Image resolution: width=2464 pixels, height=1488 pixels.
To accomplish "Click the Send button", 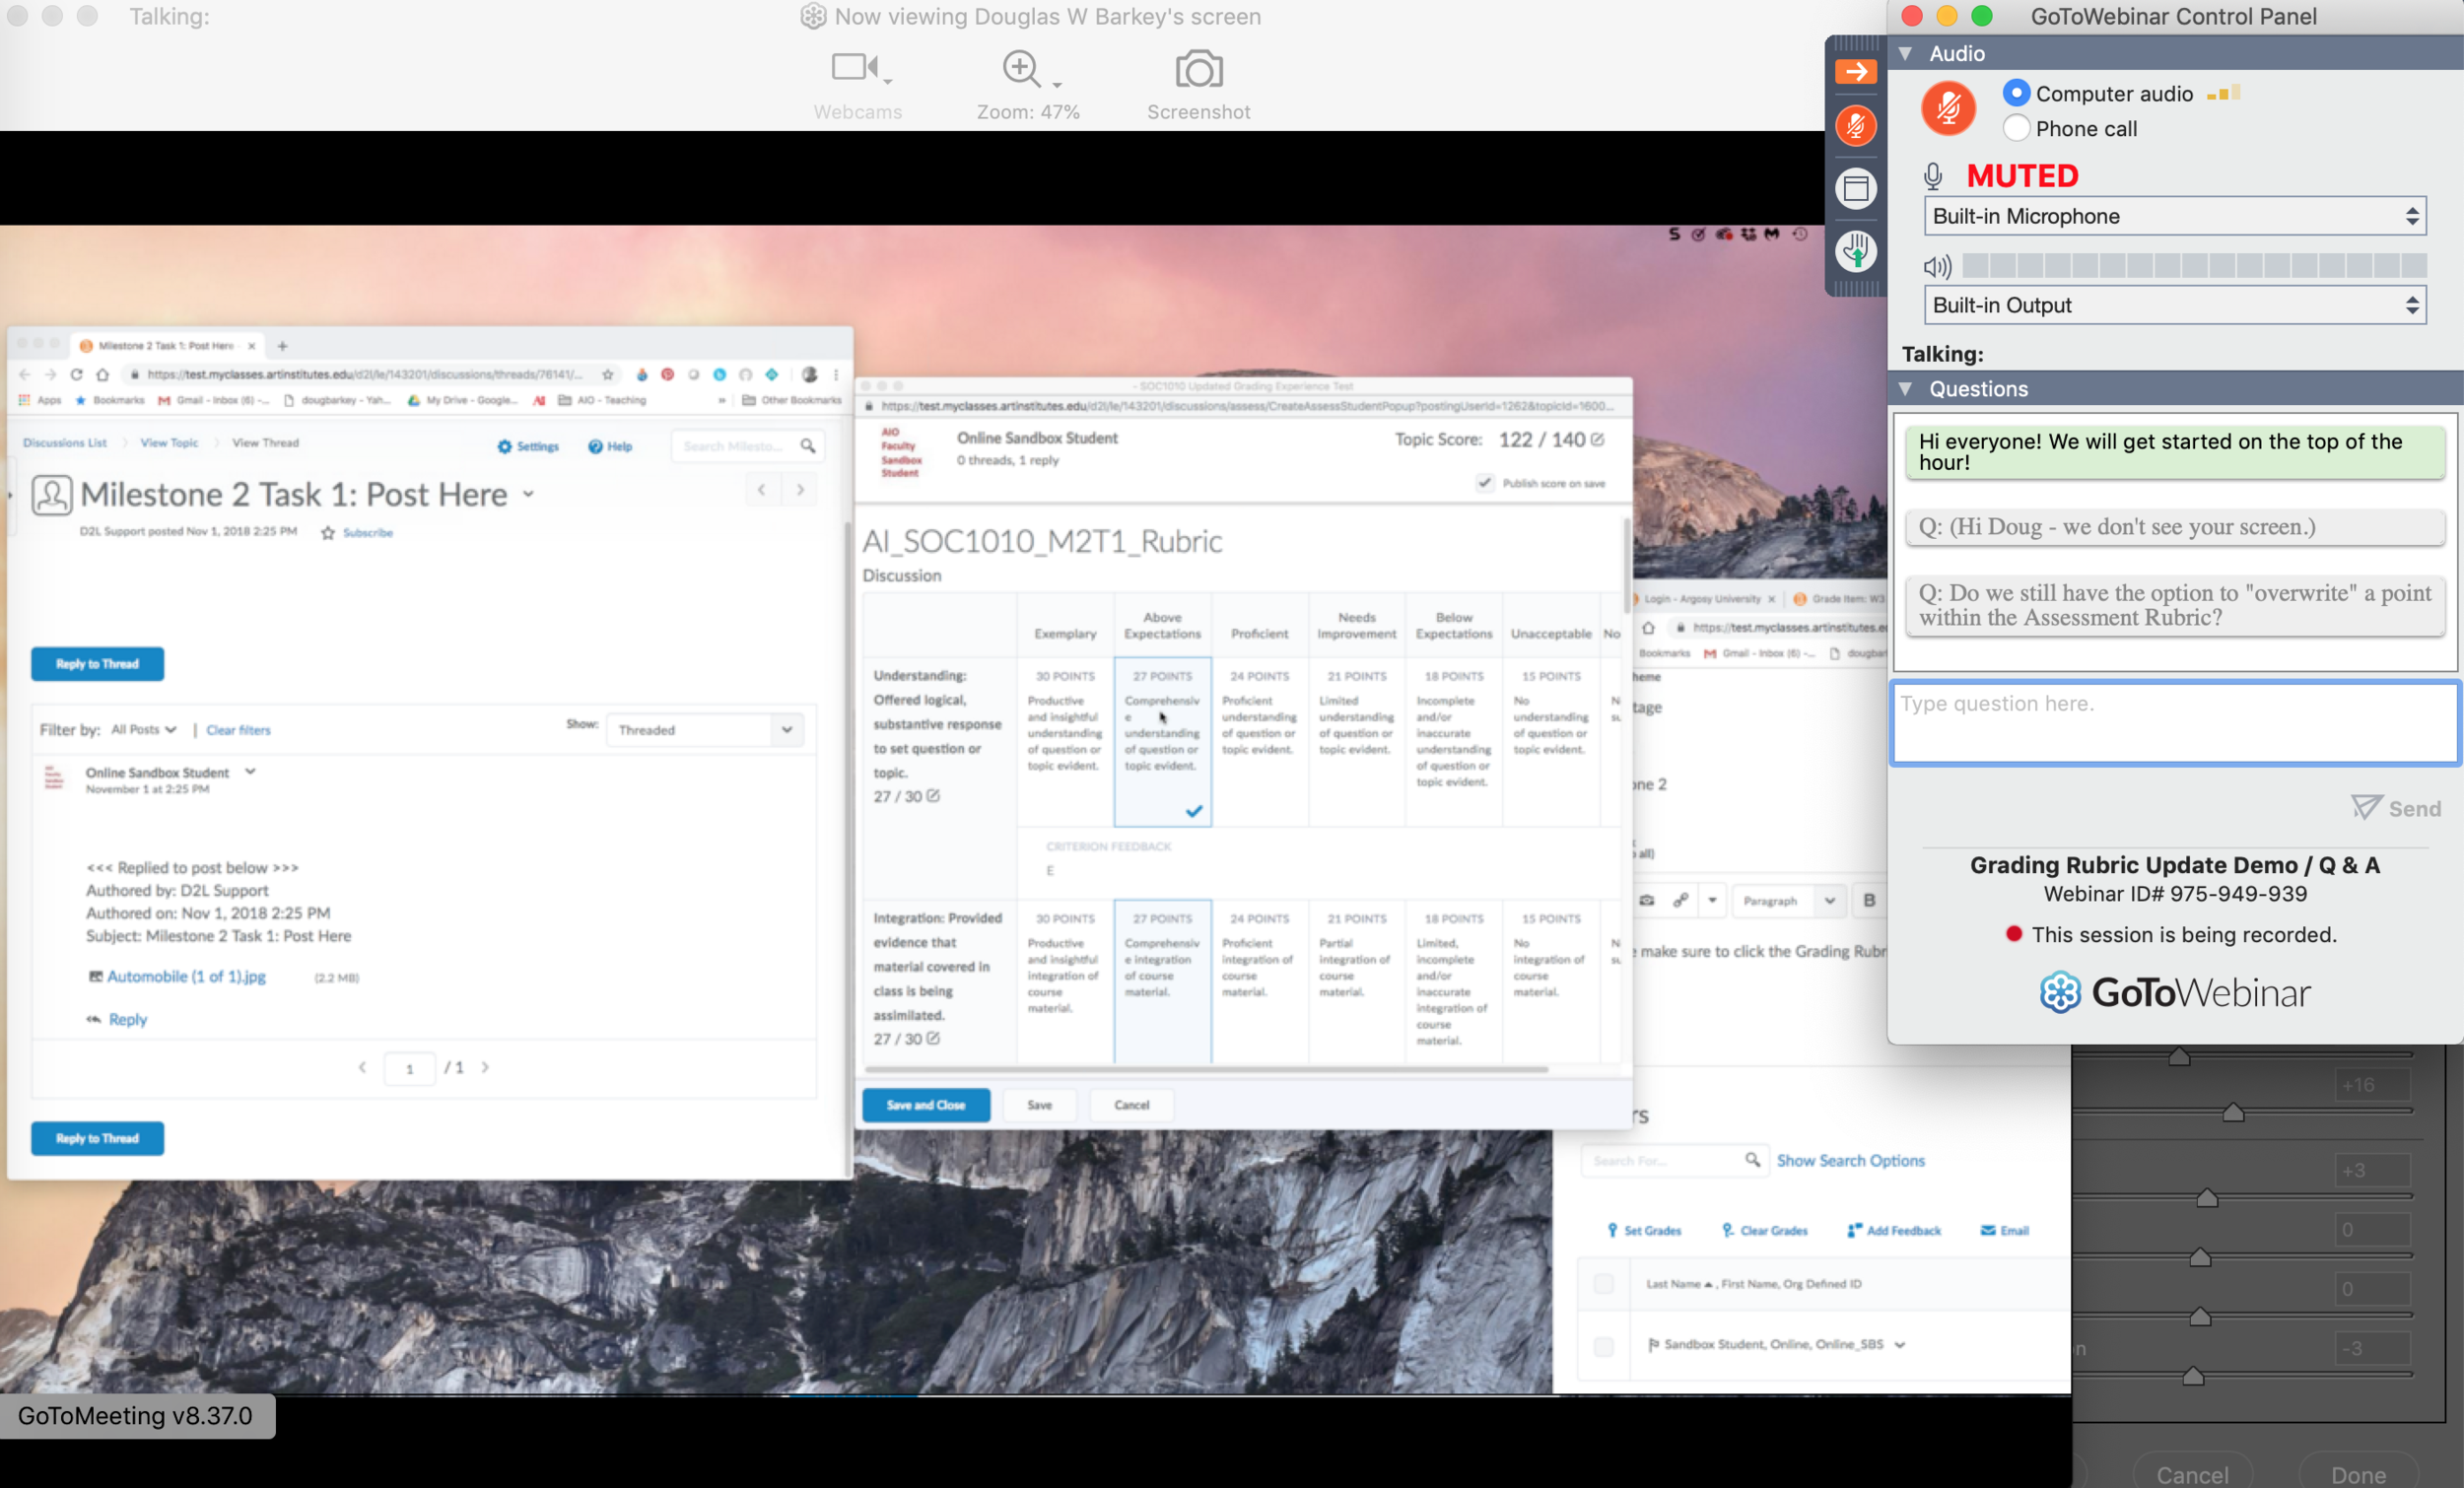I will (x=2396, y=808).
